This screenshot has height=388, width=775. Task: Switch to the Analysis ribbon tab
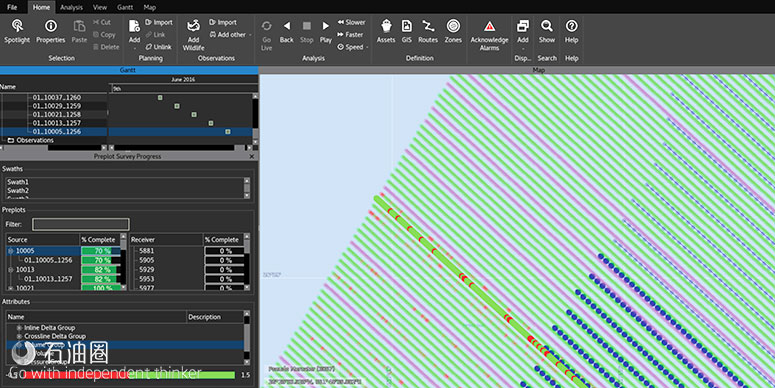pos(72,7)
